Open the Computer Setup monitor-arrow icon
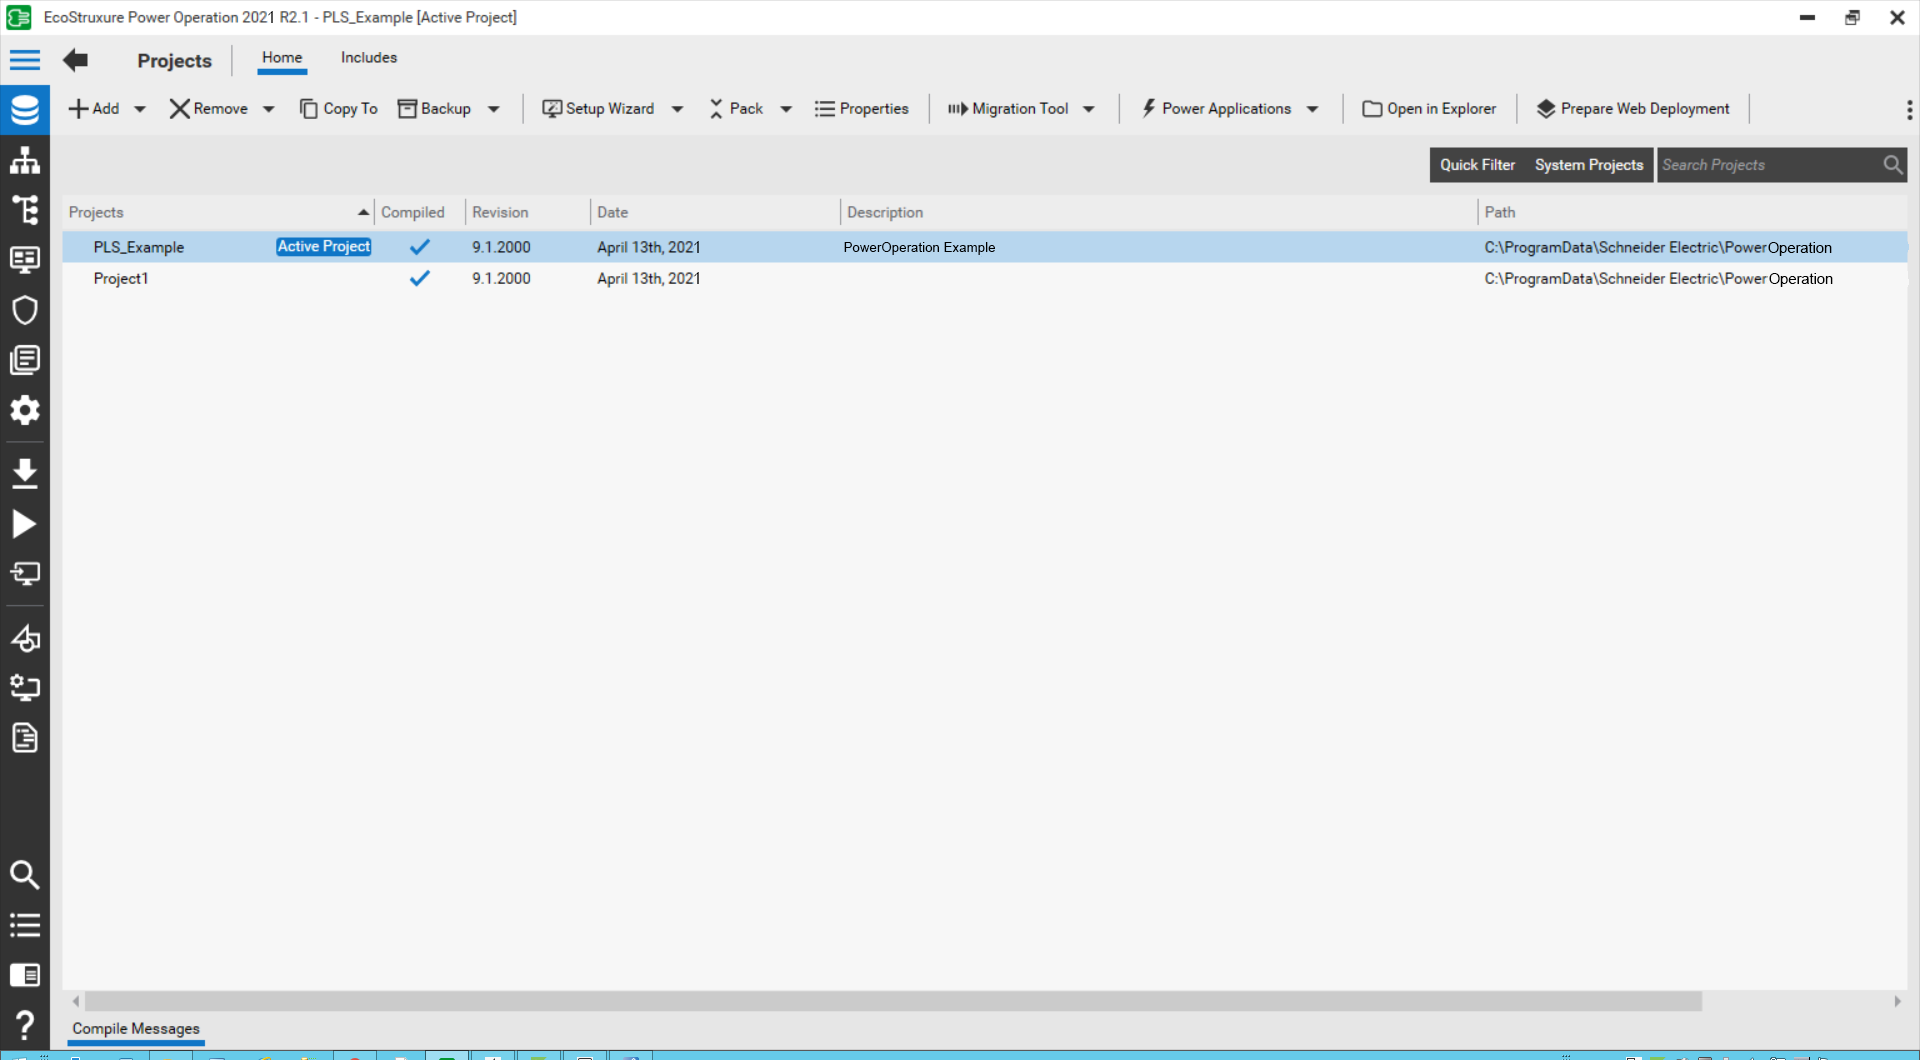 [25, 573]
